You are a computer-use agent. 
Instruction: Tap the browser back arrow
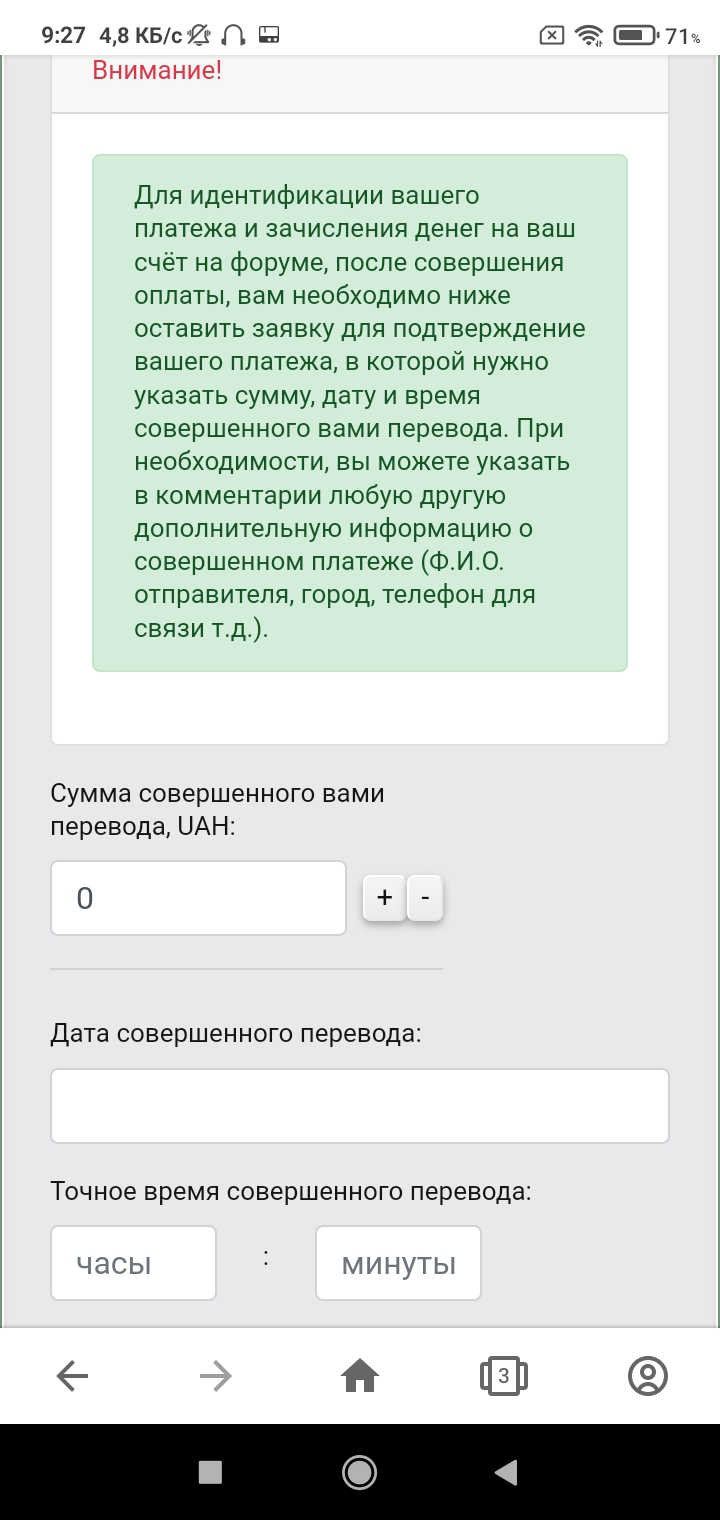click(72, 1377)
